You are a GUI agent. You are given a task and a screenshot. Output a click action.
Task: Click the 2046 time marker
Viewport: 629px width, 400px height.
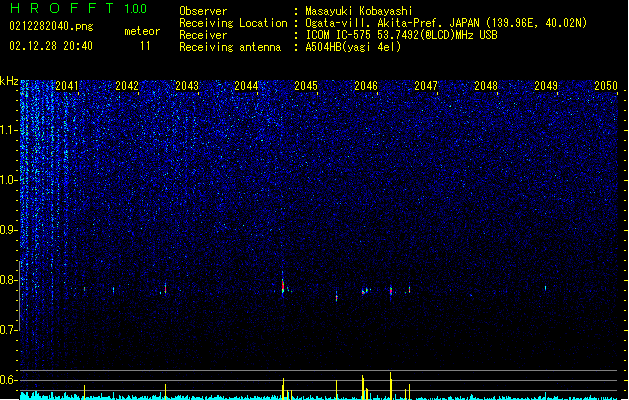click(366, 86)
